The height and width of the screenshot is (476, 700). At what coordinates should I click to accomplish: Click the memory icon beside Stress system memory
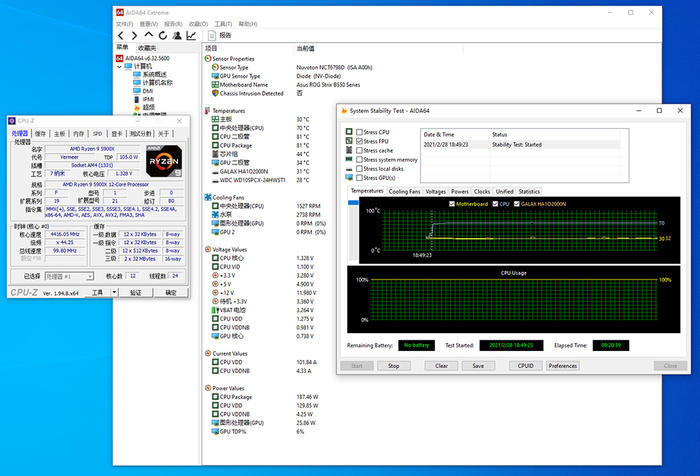pos(349,159)
